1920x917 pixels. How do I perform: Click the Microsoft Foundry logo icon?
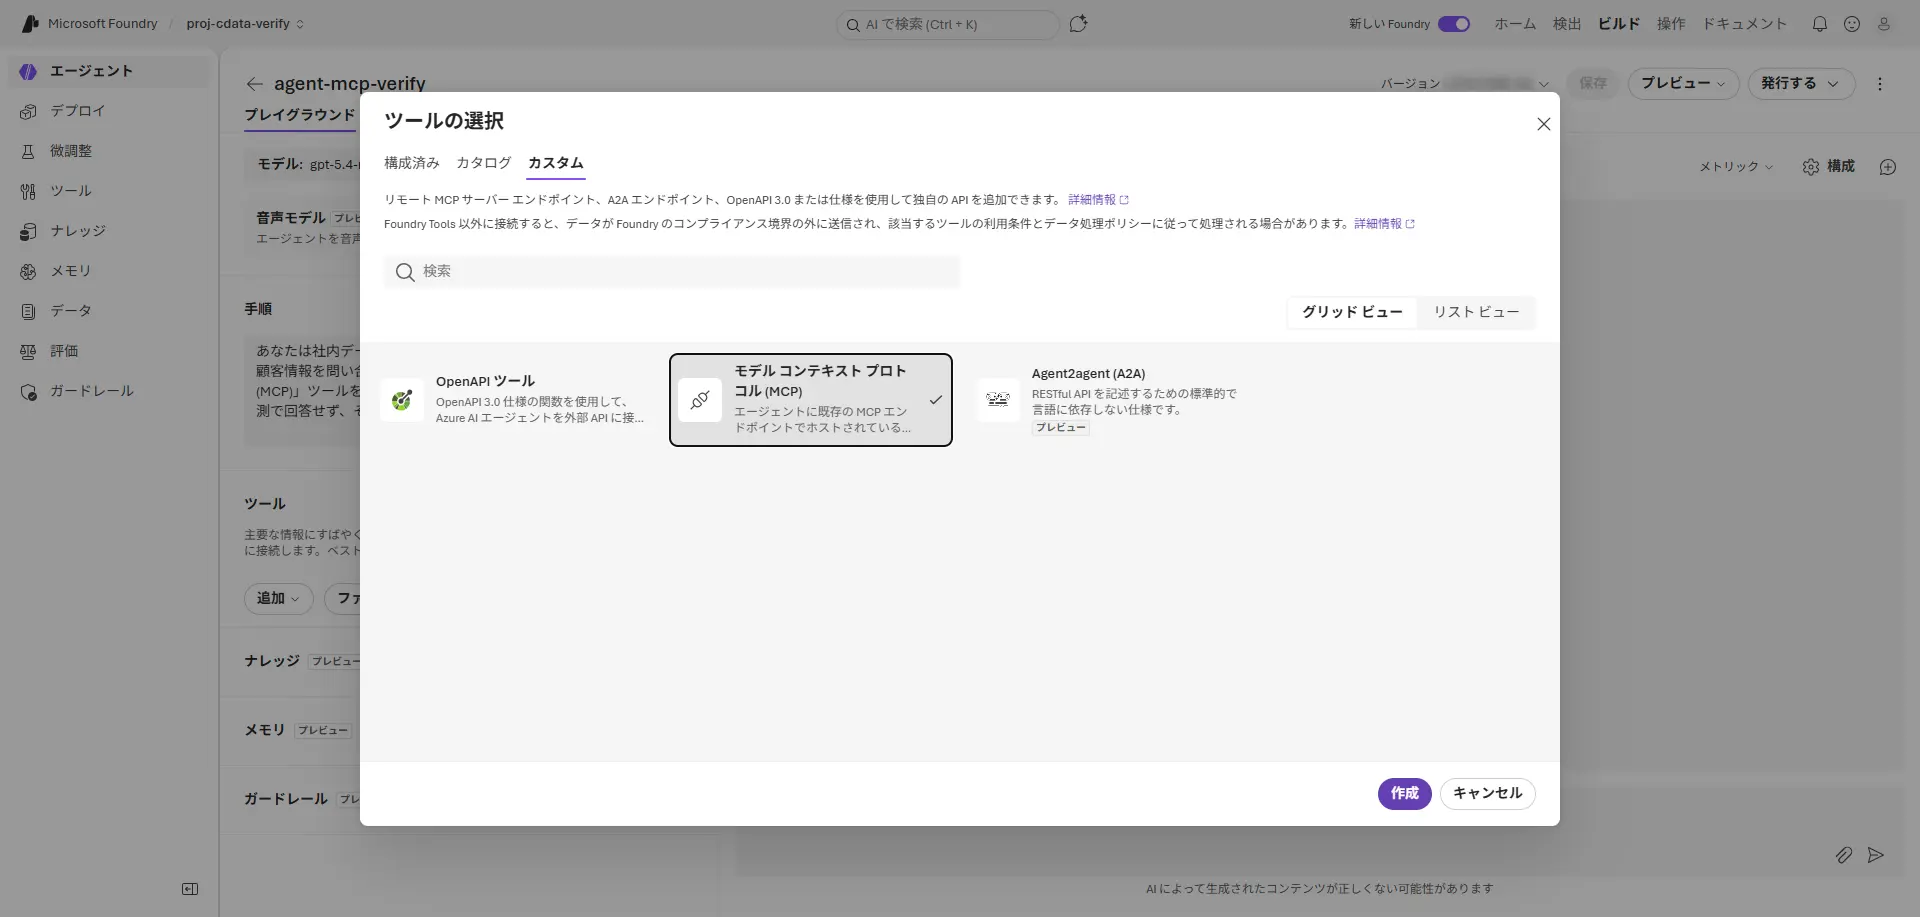pos(30,24)
